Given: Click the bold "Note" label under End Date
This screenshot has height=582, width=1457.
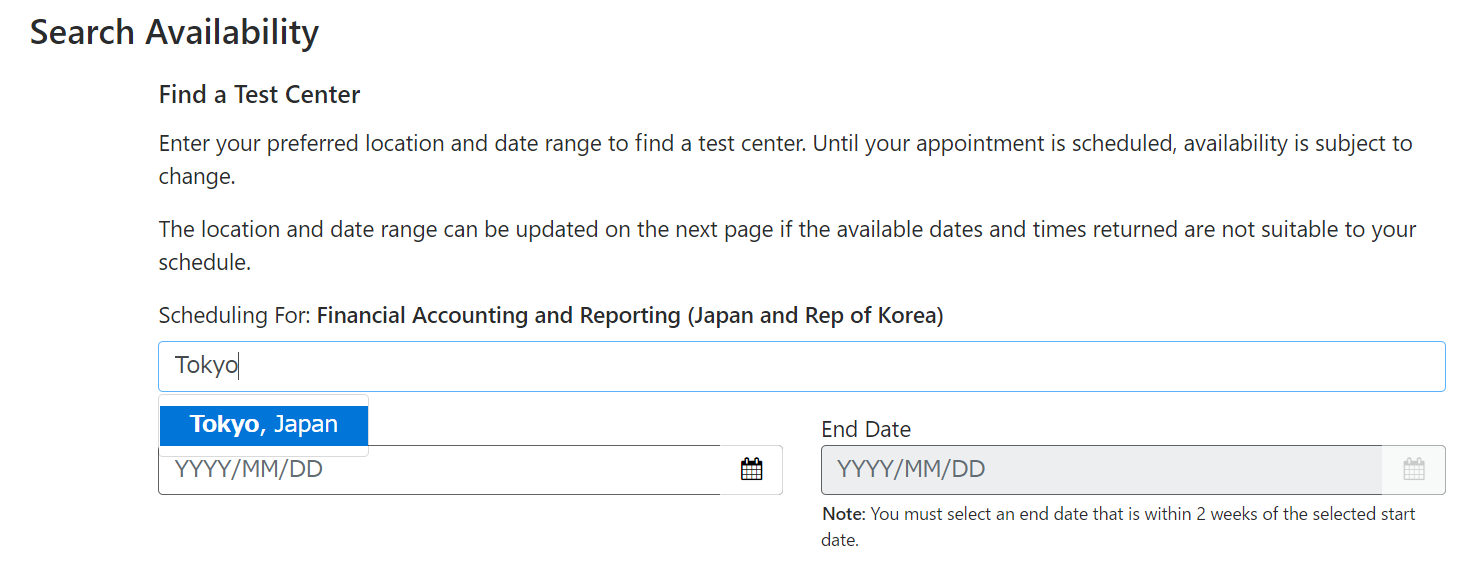Looking at the screenshot, I should coord(842,514).
